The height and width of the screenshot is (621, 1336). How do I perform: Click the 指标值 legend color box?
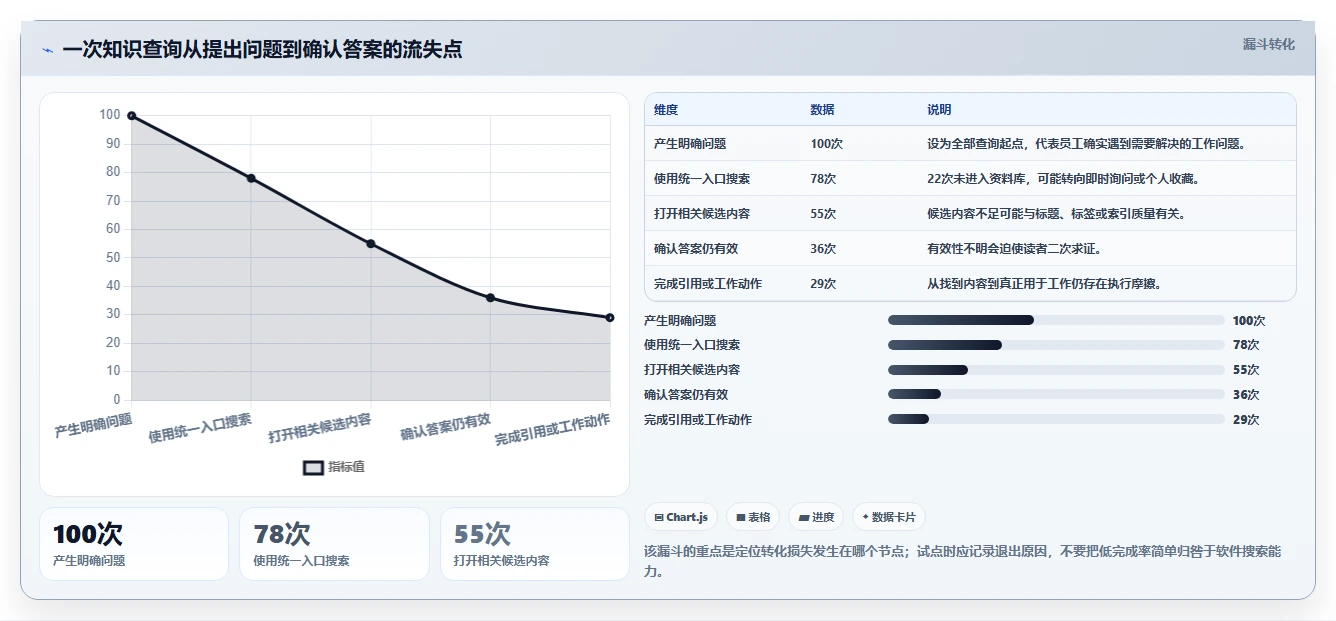pyautogui.click(x=313, y=467)
